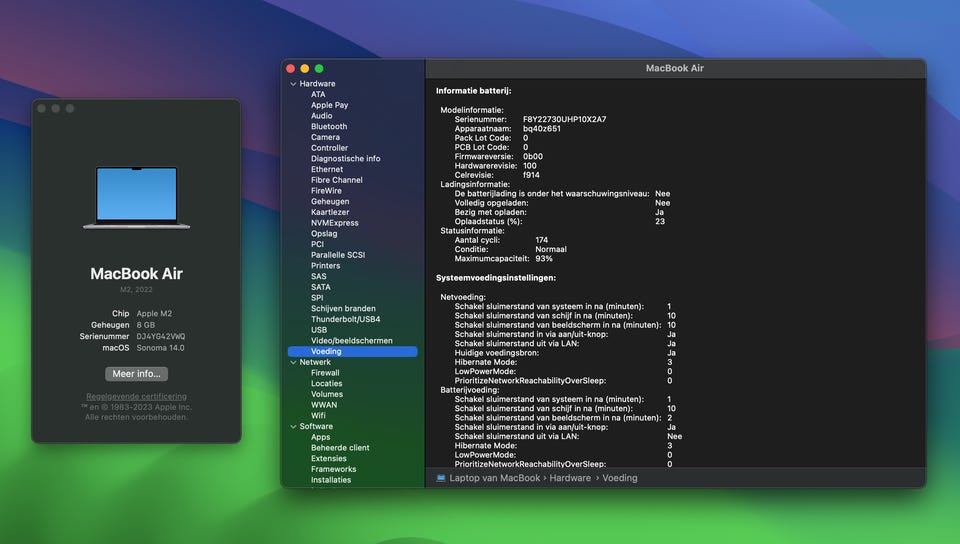Select Apple Pay in the sidebar
Screen dimensions: 960x544
329,105
